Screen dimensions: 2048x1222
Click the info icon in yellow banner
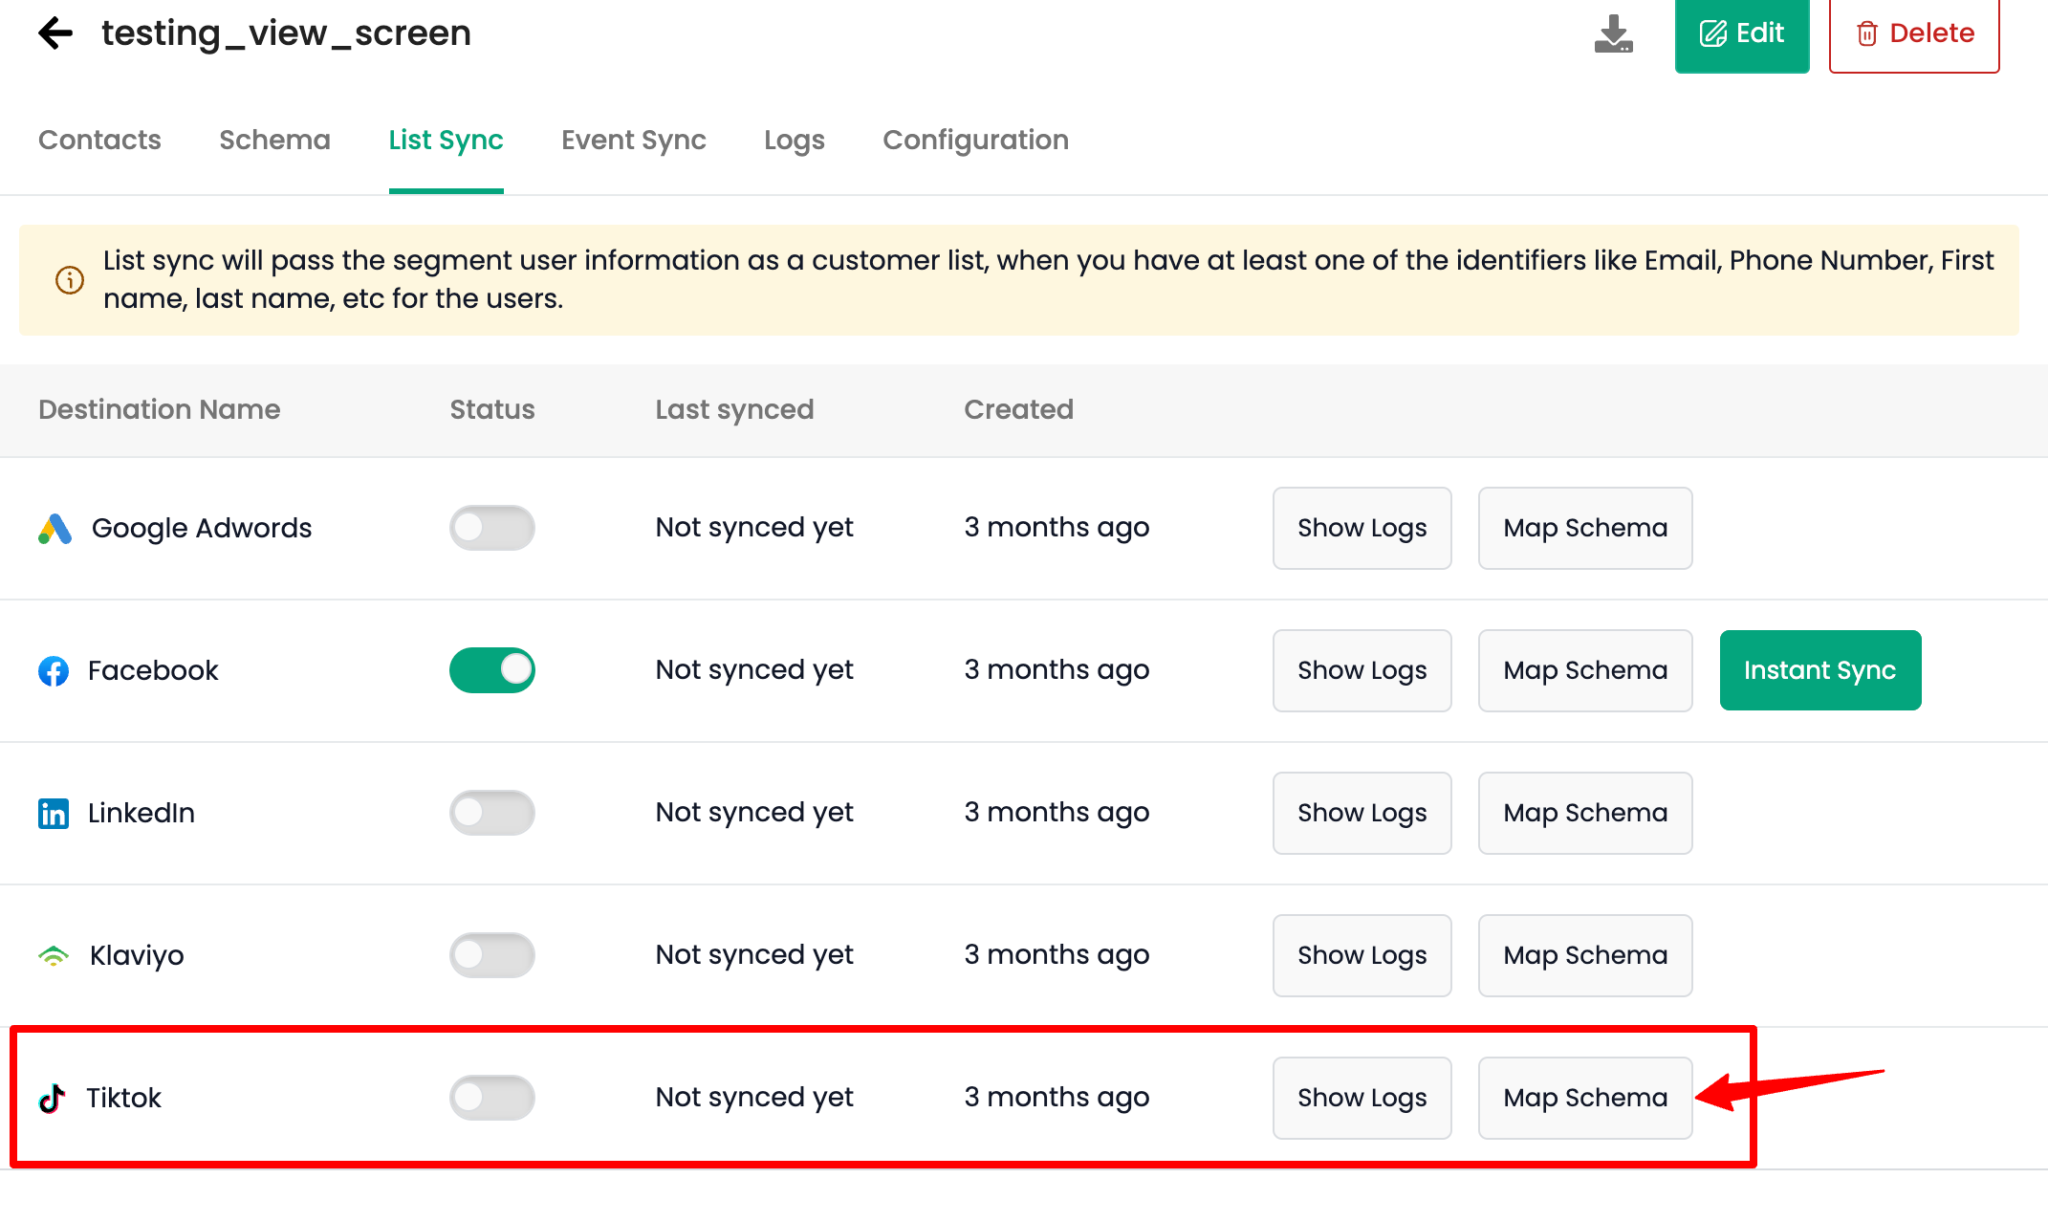pos(69,280)
